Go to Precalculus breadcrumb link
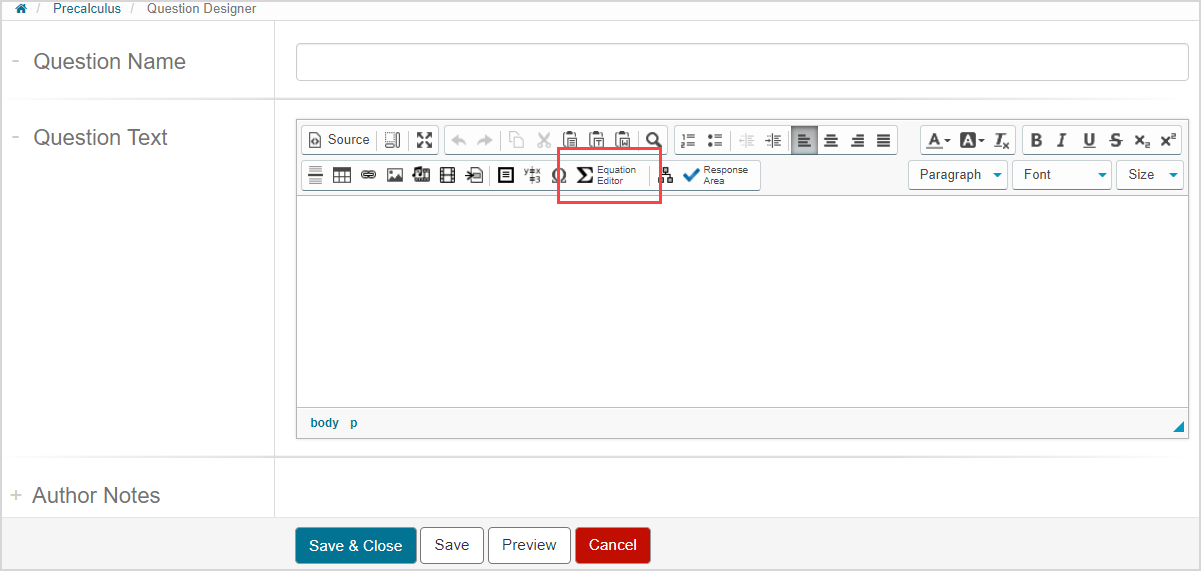1201x571 pixels. point(87,9)
